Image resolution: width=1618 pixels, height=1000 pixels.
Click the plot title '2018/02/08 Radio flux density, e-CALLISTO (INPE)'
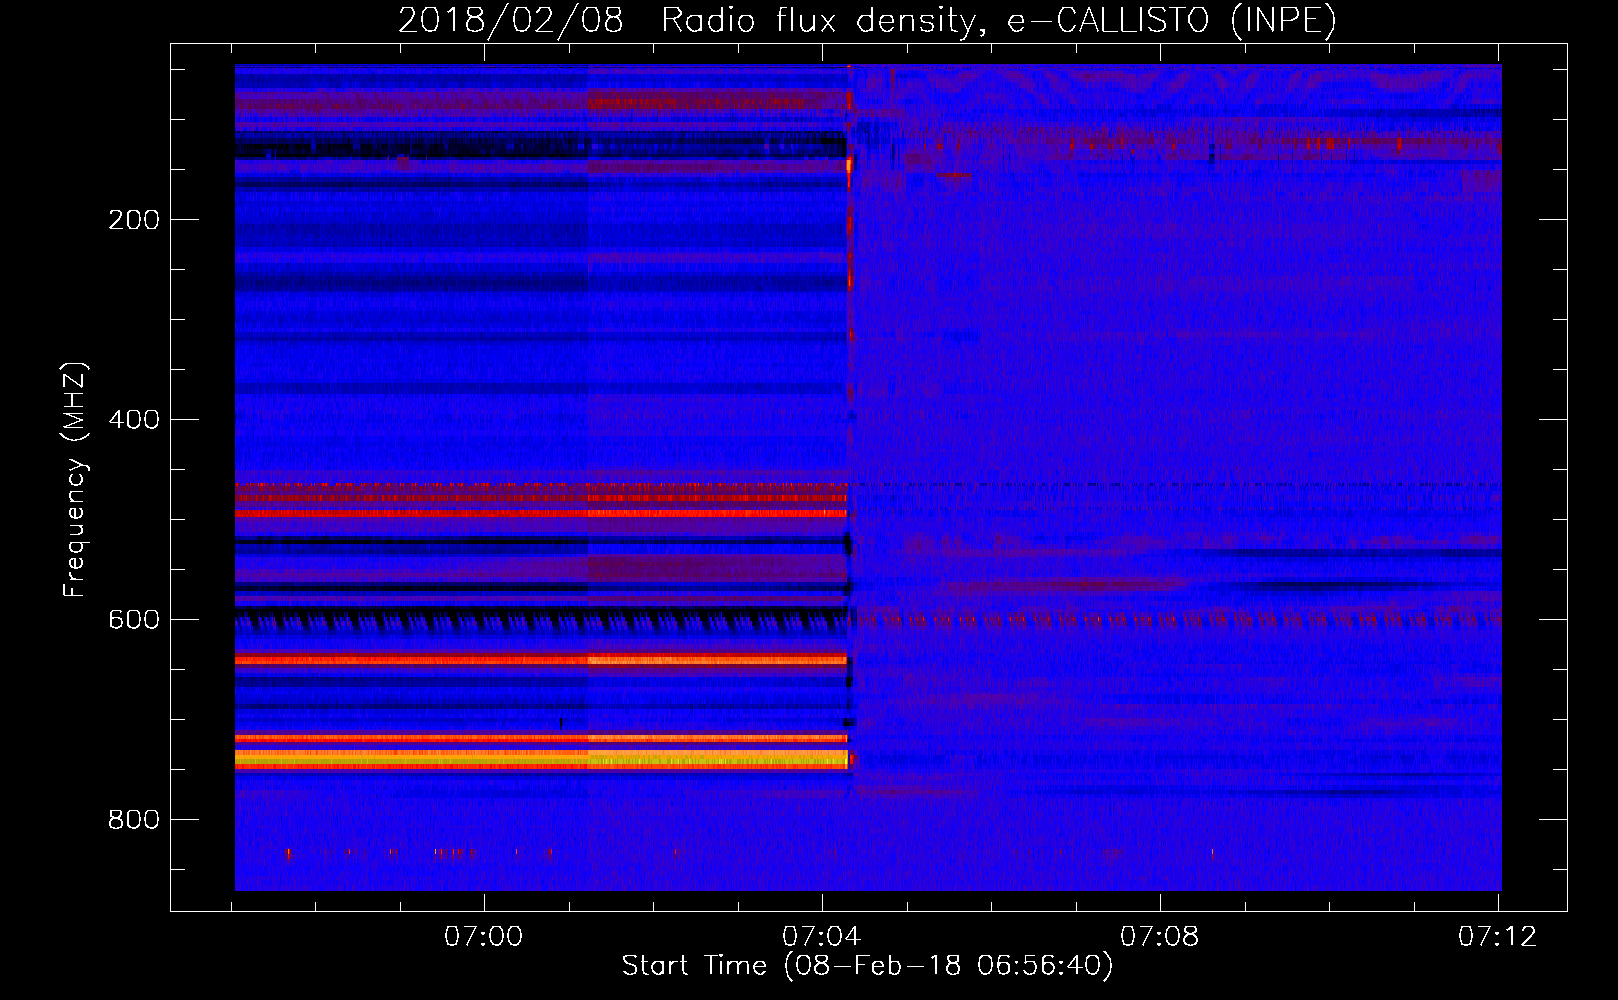867,20
